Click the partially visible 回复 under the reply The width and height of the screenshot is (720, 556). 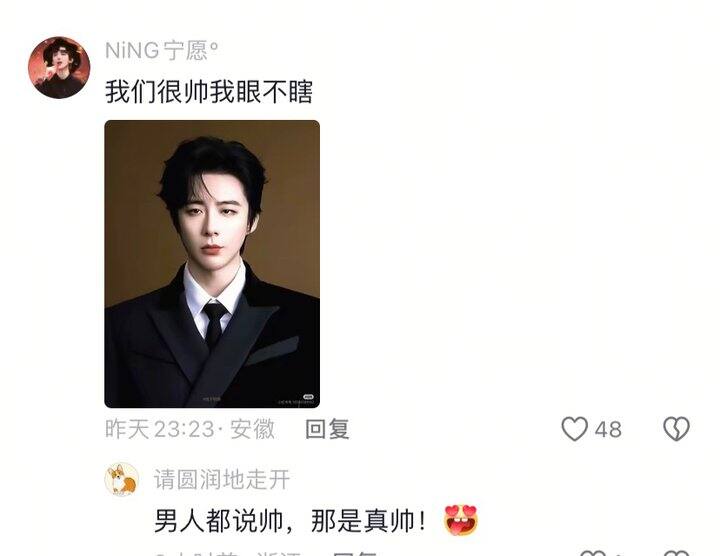click(x=354, y=553)
